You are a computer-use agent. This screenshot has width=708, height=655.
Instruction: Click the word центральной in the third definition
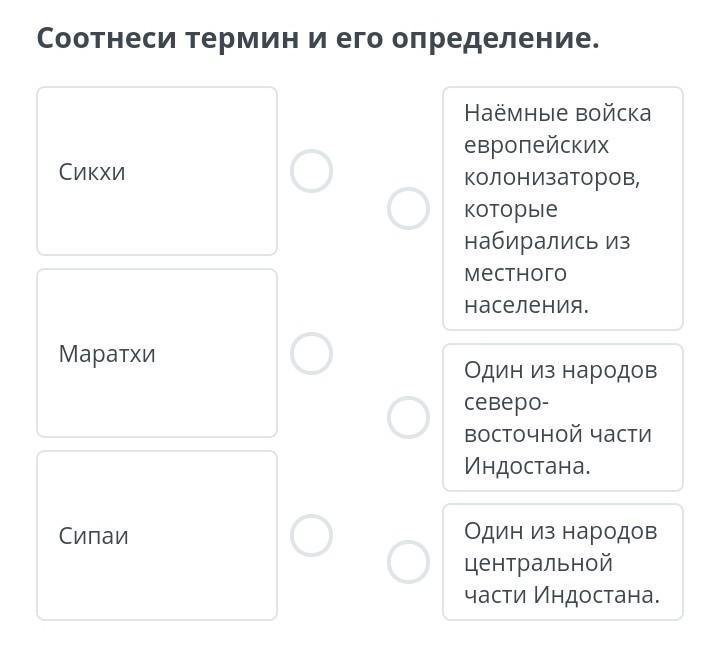[537, 563]
